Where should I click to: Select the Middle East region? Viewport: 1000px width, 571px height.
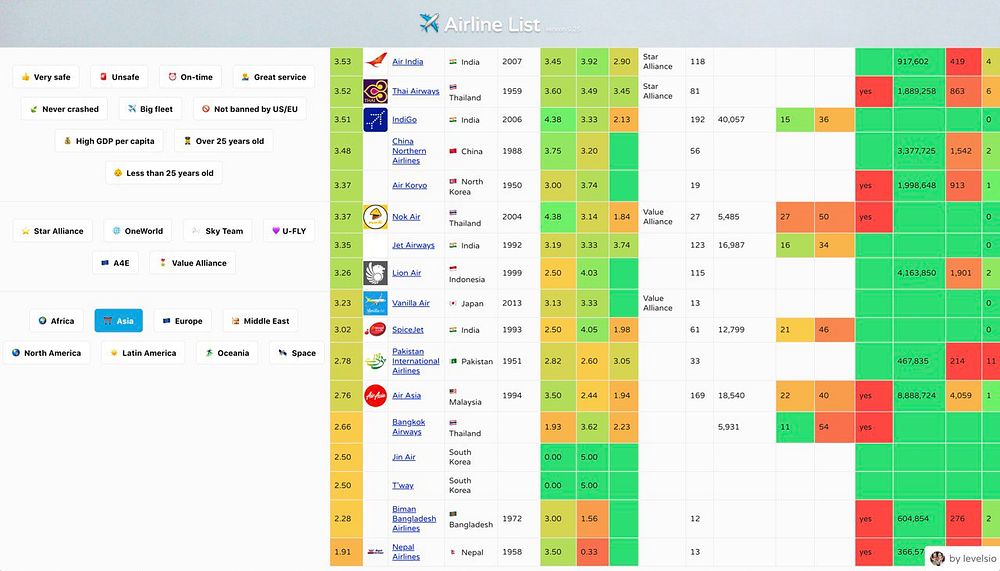[x=260, y=320]
